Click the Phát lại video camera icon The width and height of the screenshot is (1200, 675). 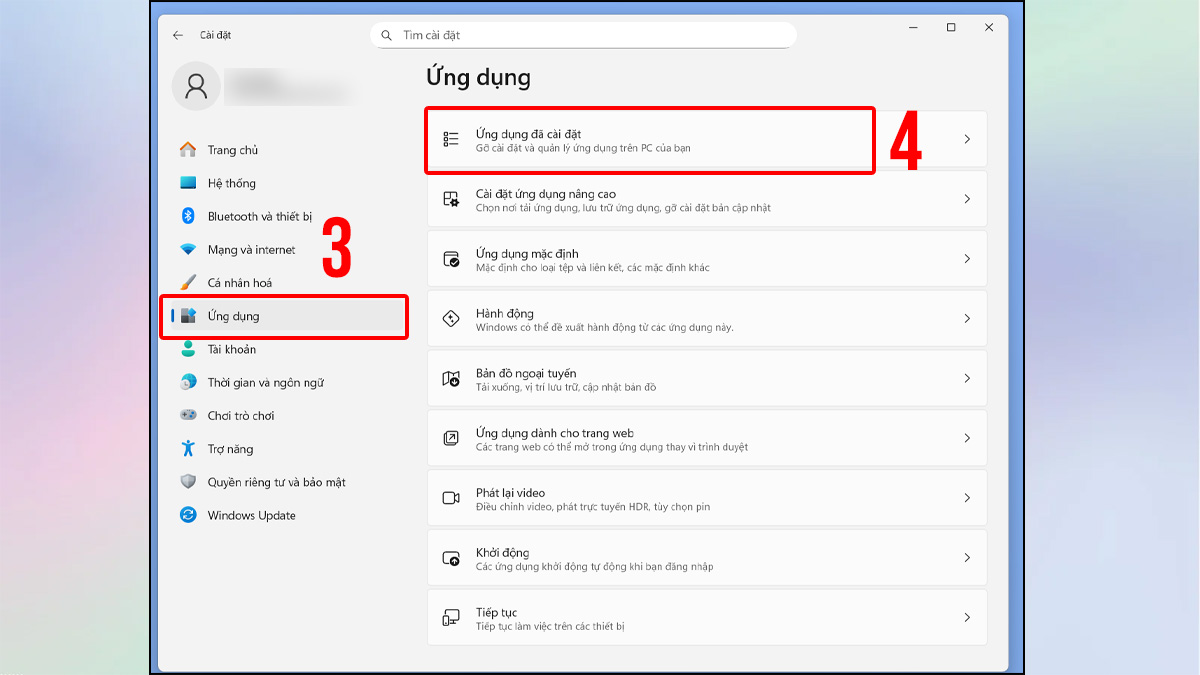(x=451, y=498)
